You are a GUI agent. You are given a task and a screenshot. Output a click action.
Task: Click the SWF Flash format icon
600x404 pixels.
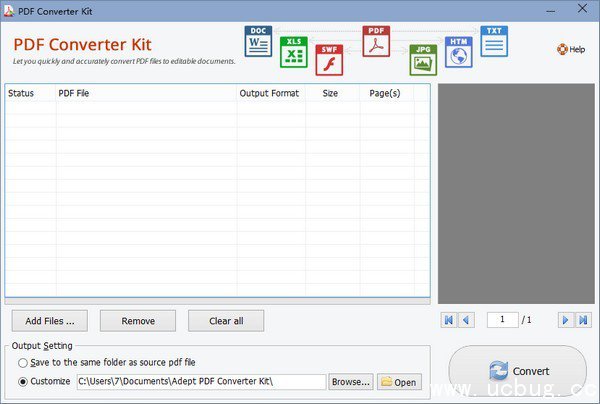329,61
